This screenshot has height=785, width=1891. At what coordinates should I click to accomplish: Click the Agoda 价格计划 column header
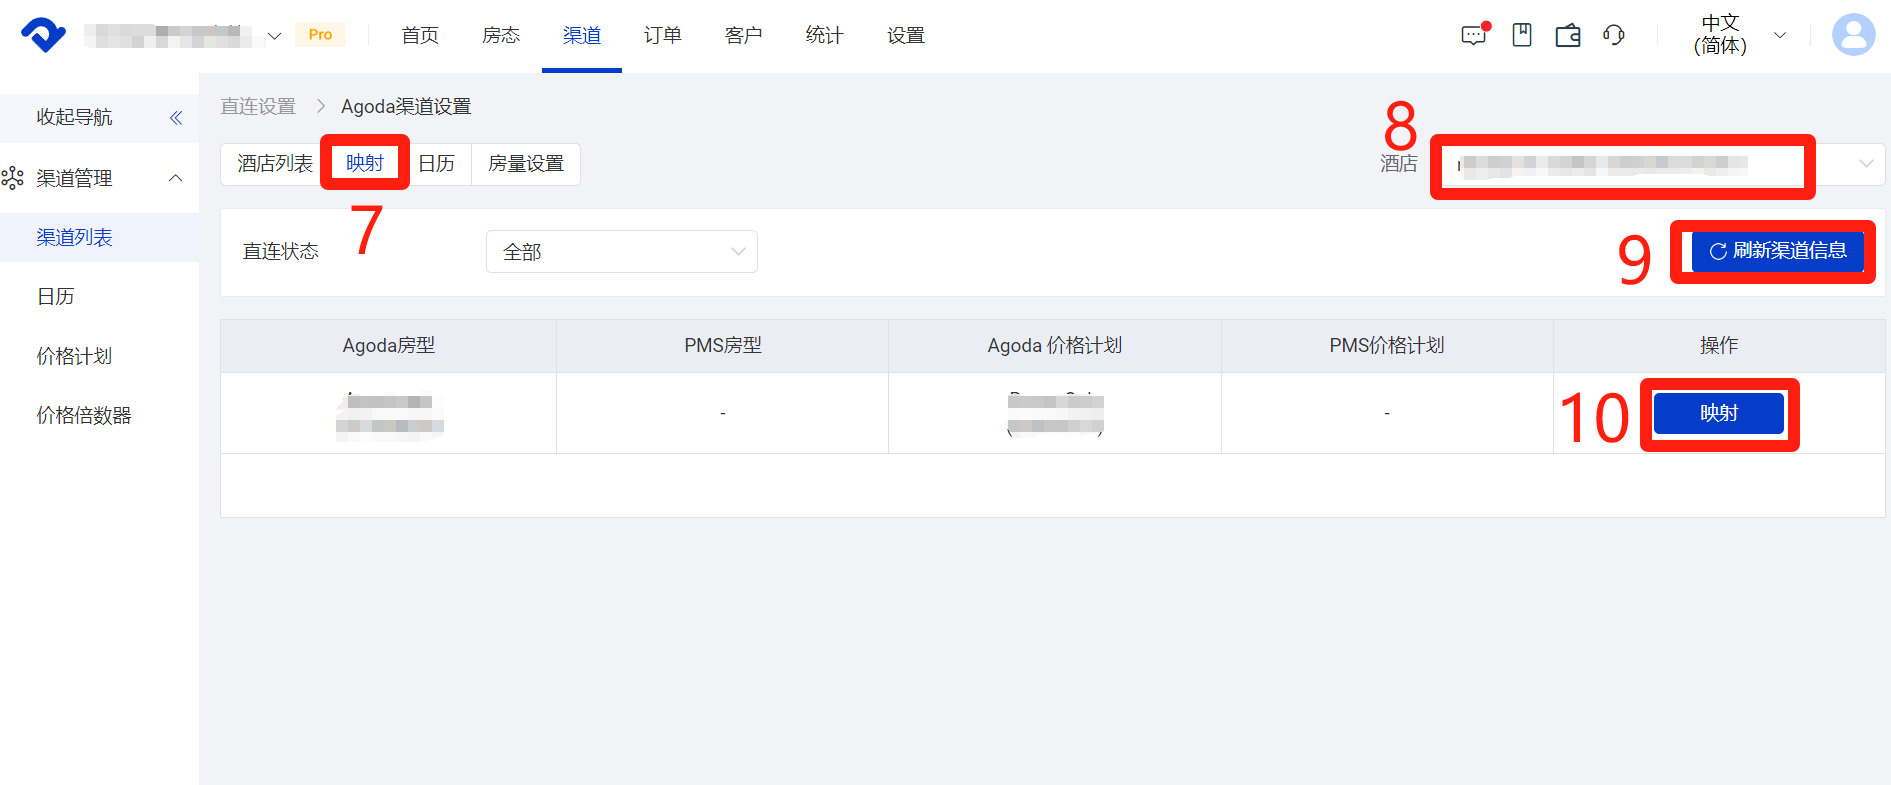click(1055, 346)
